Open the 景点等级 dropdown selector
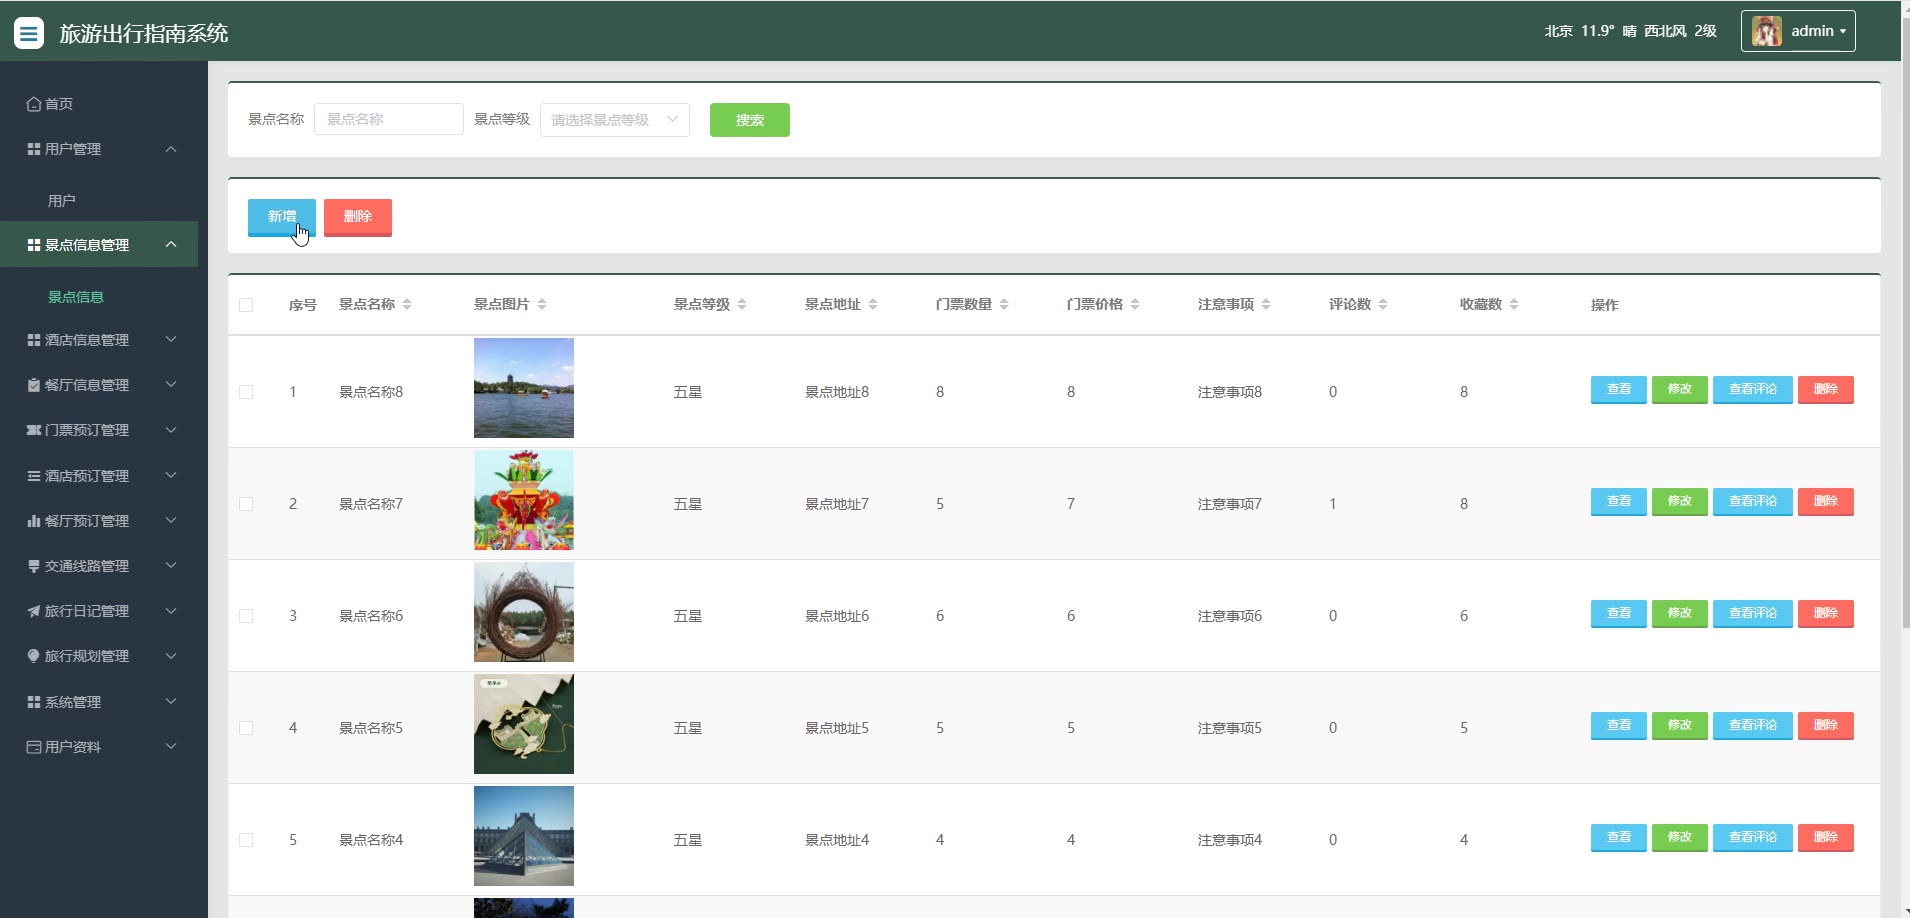1910x918 pixels. (x=614, y=120)
